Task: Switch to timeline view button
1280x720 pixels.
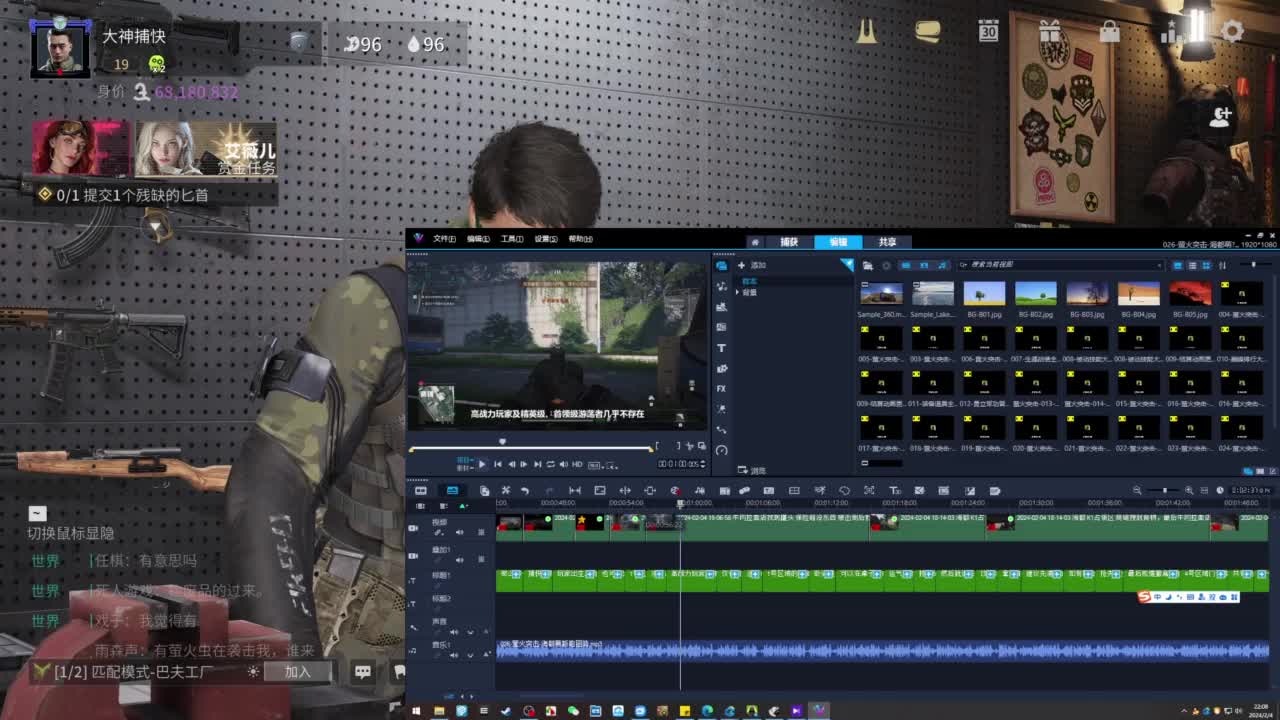Action: coord(452,490)
